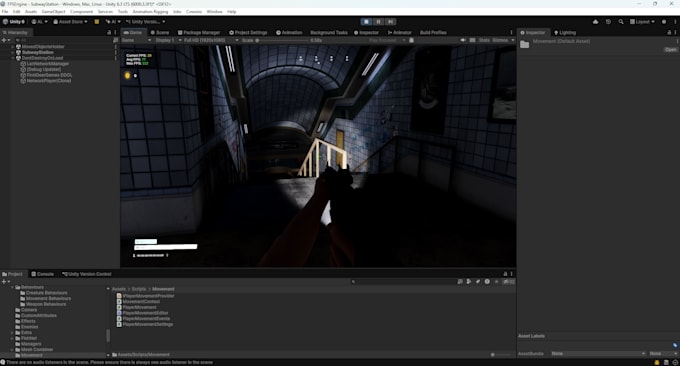Image resolution: width=680 pixels, height=366 pixels.
Task: Open the Hierarchy create plus menu
Action: click(5, 40)
